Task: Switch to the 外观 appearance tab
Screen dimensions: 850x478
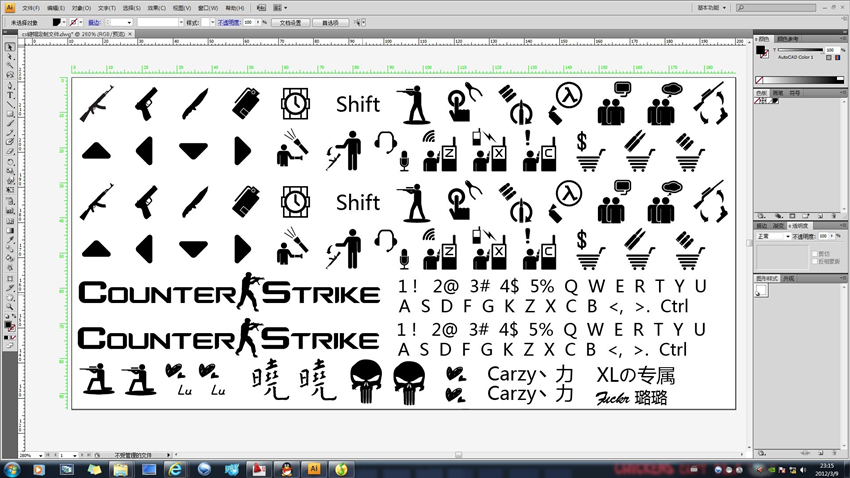Action: 789,279
